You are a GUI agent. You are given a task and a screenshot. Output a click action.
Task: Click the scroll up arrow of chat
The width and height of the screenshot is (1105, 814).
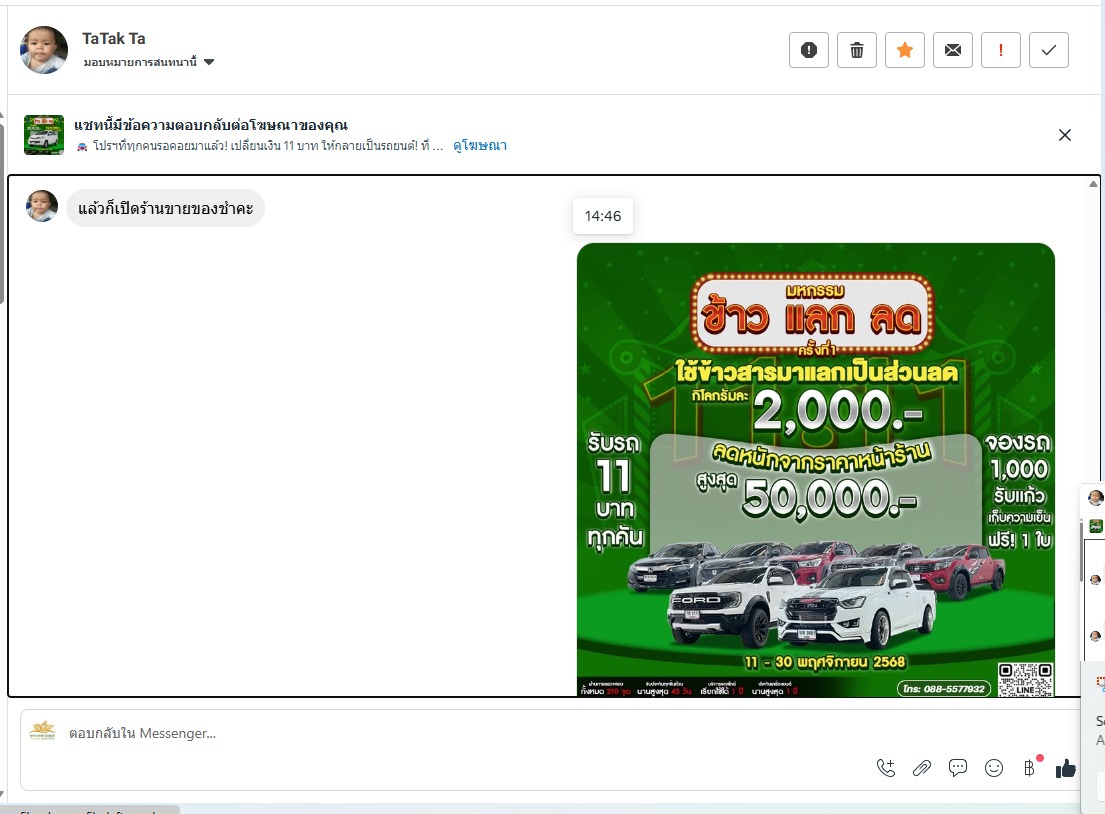(1093, 184)
